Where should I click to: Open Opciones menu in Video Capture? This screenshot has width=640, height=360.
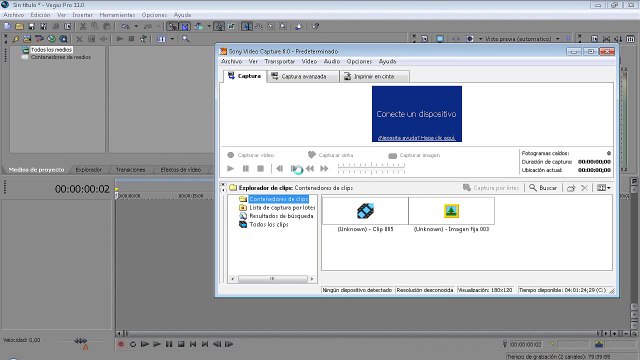tap(359, 61)
